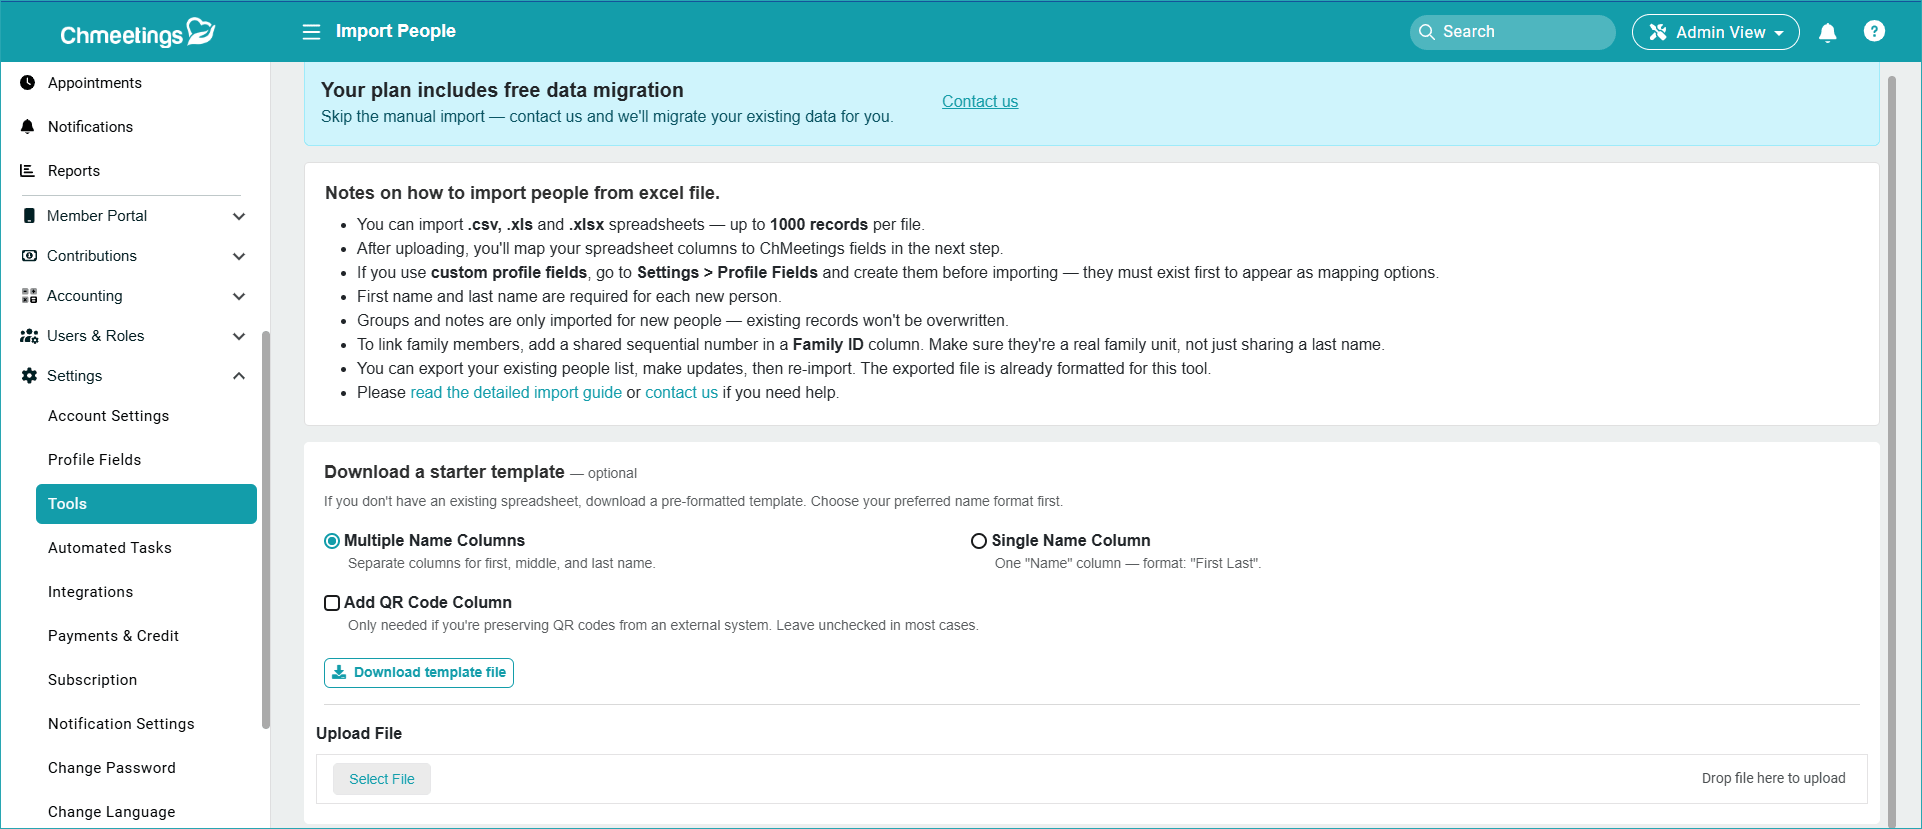
Task: Click the Appointments clock icon
Action: coord(28,83)
